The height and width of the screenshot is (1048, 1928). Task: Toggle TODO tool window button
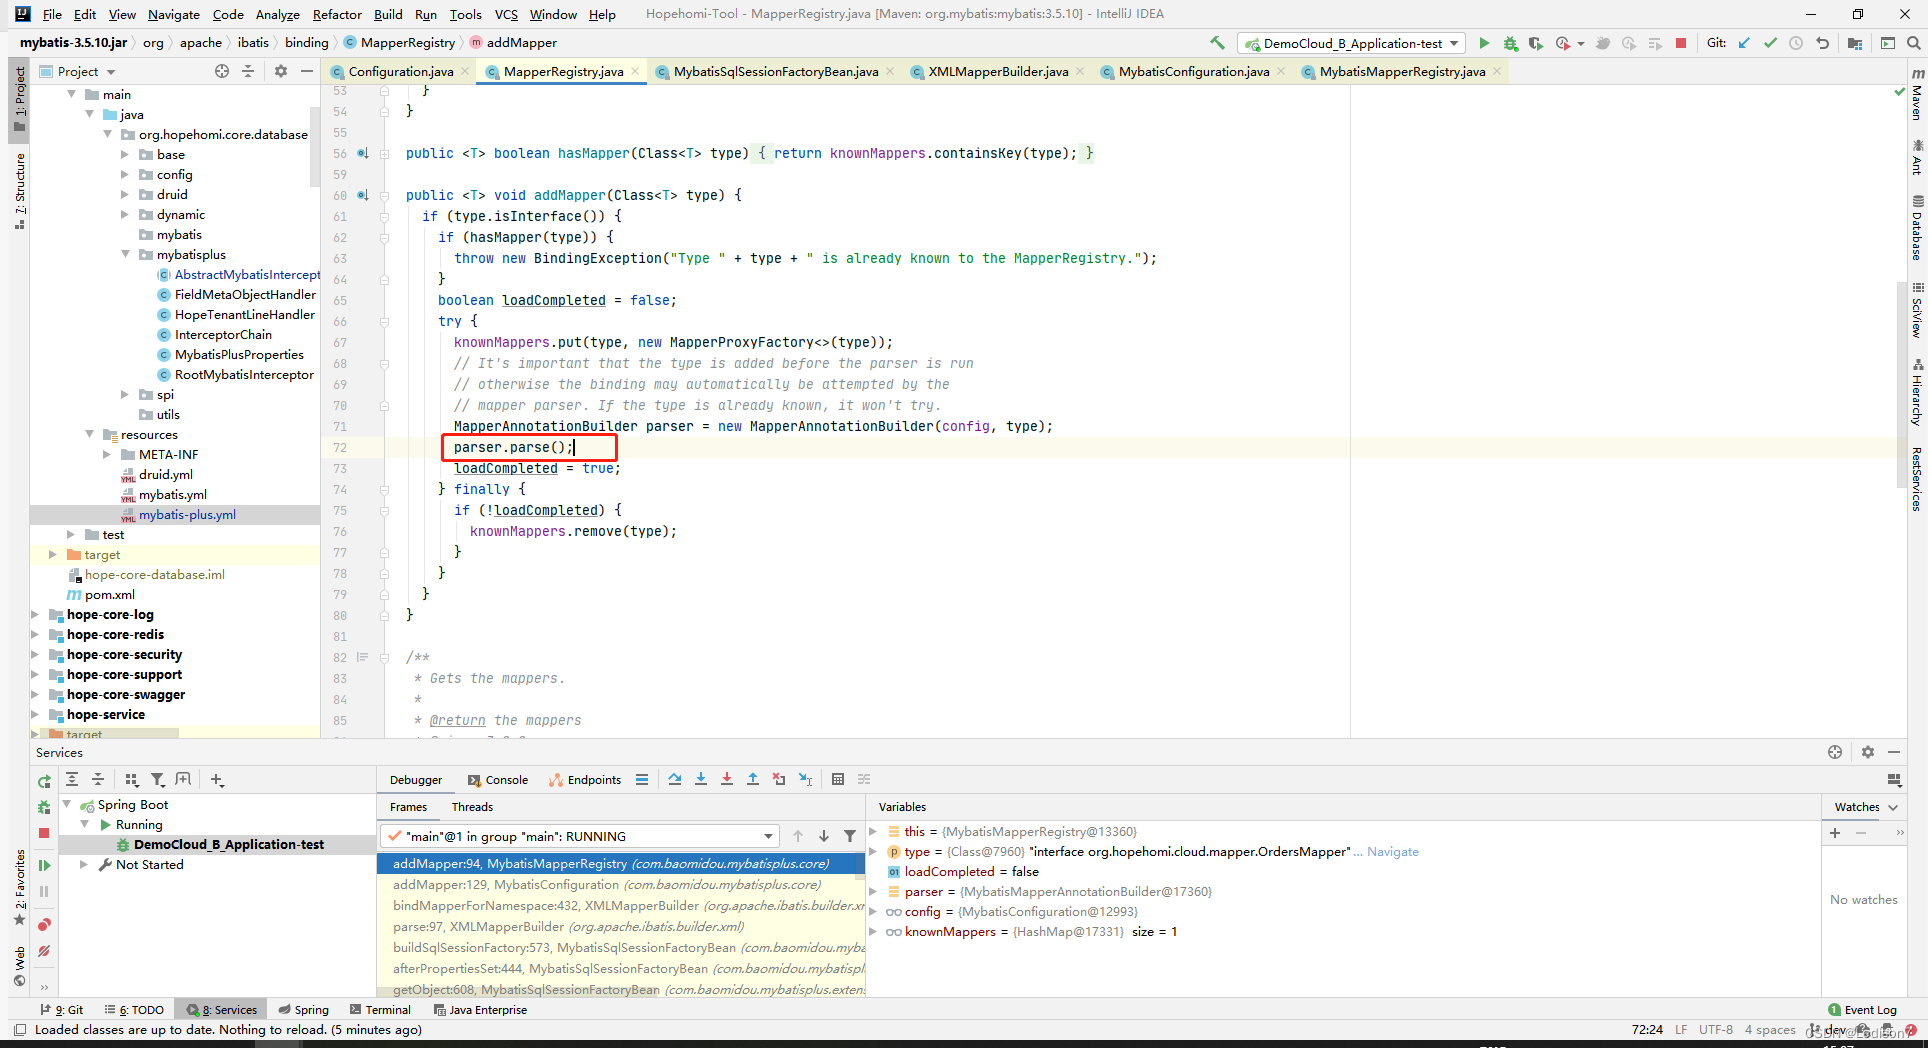pyautogui.click(x=135, y=1010)
